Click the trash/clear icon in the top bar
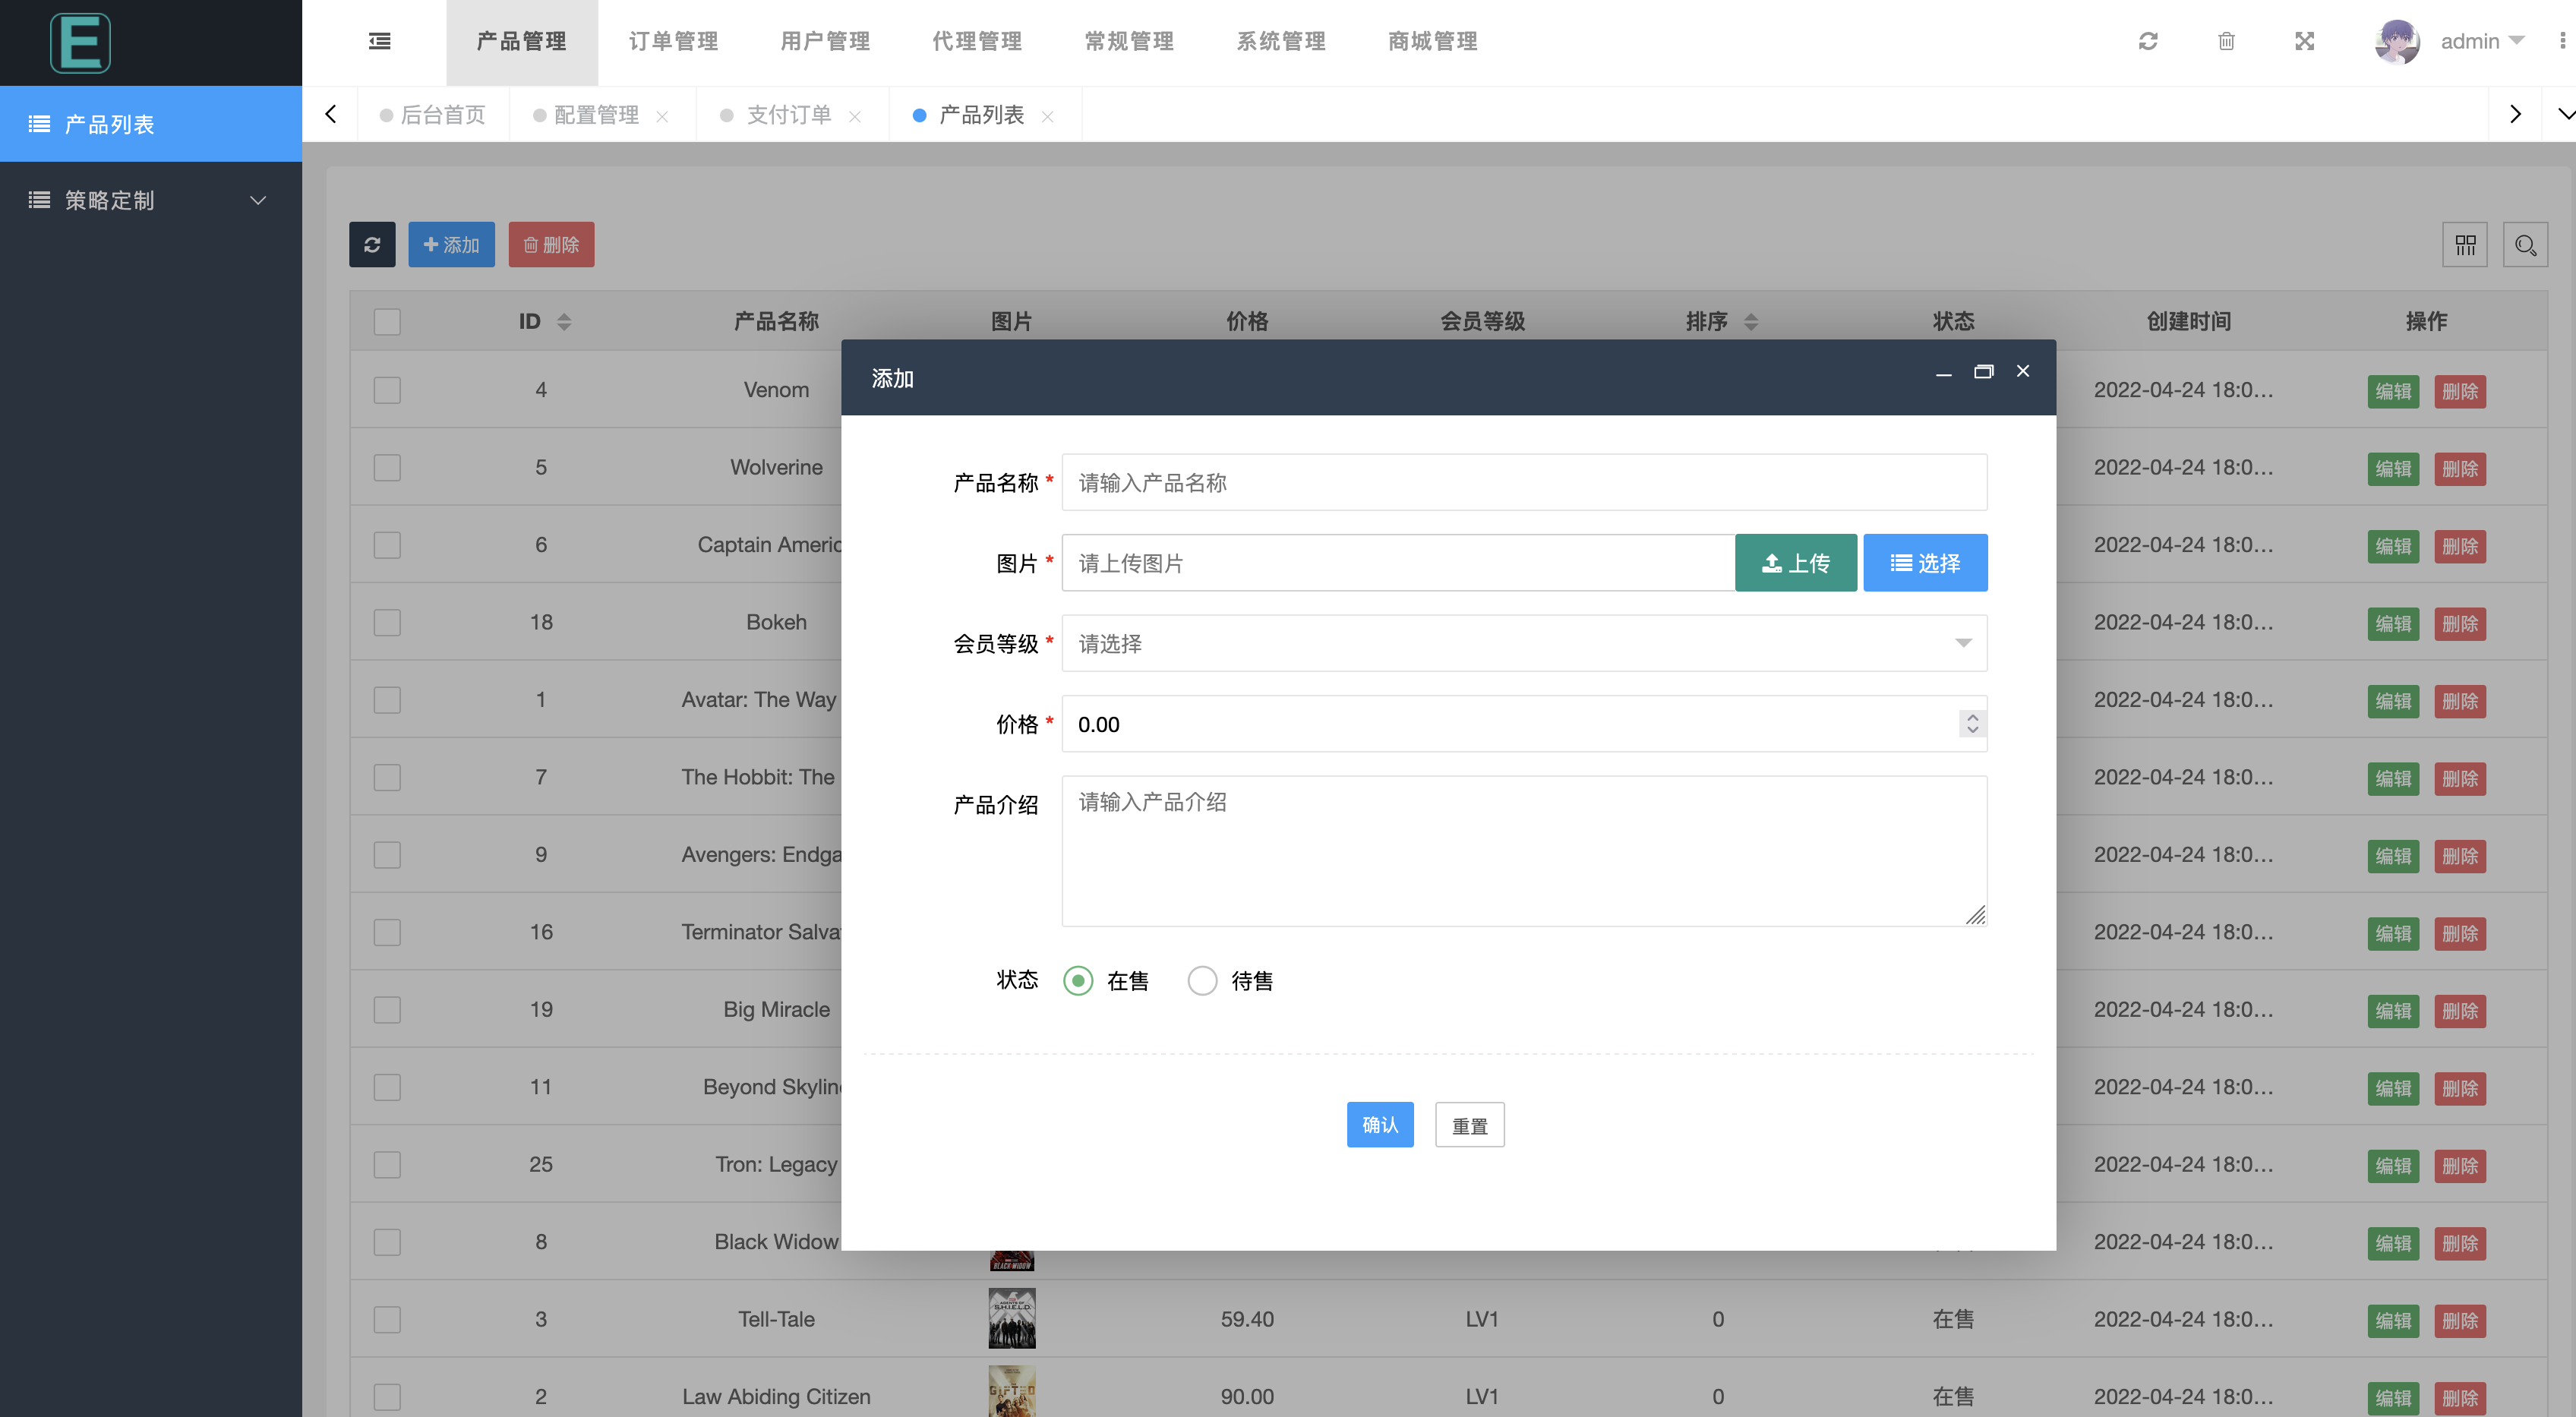 click(2226, 41)
